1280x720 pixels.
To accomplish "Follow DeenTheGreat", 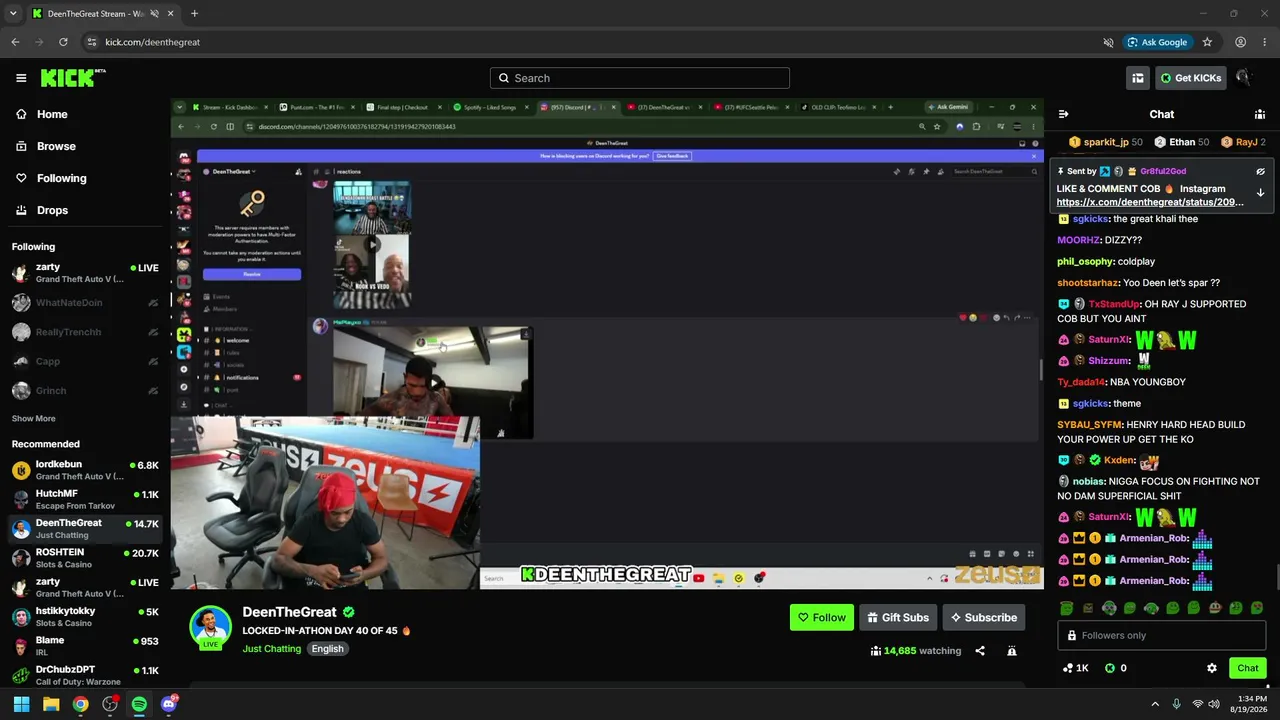I will click(821, 618).
